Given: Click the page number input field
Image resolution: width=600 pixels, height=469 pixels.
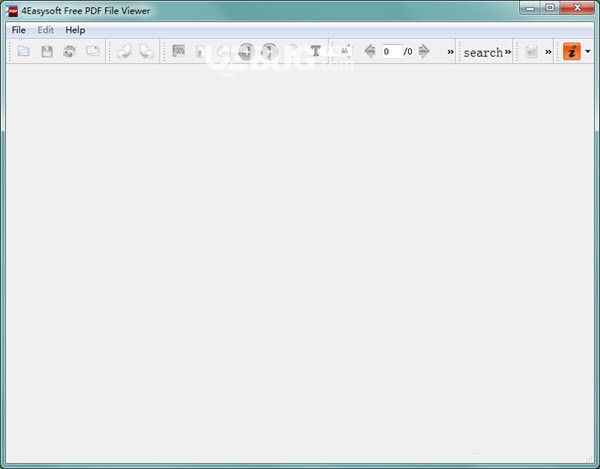Looking at the screenshot, I should point(392,51).
